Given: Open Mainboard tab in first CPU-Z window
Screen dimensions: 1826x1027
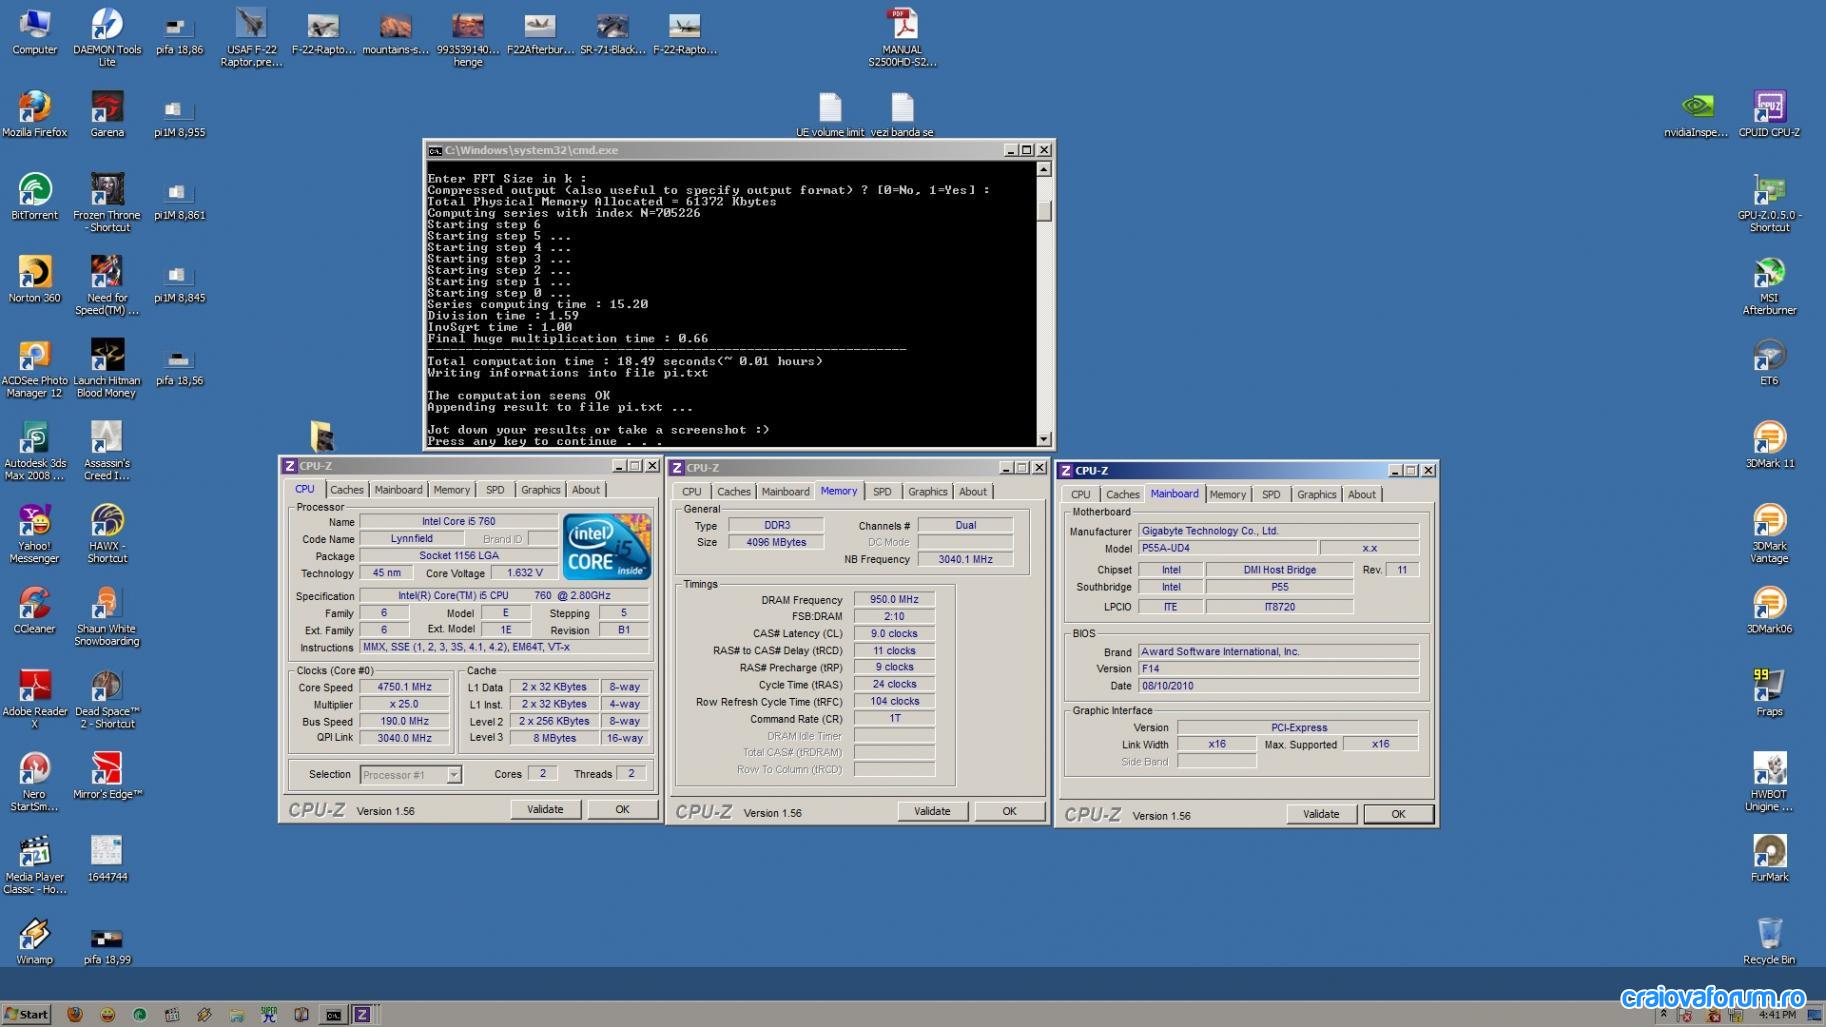Looking at the screenshot, I should [x=398, y=490].
